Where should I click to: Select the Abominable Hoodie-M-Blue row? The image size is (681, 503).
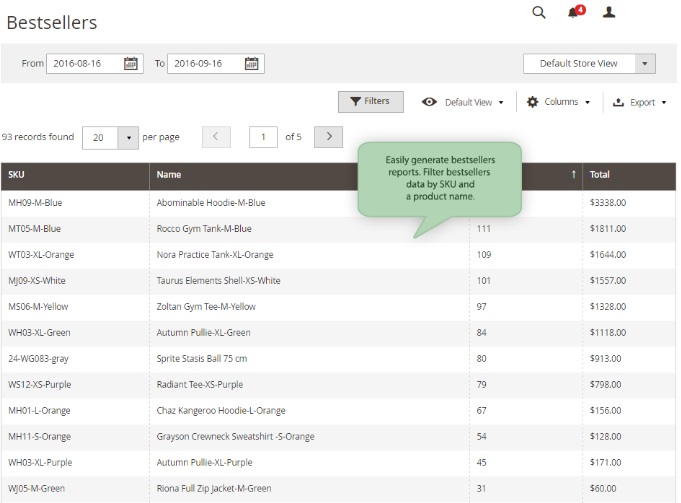point(211,203)
